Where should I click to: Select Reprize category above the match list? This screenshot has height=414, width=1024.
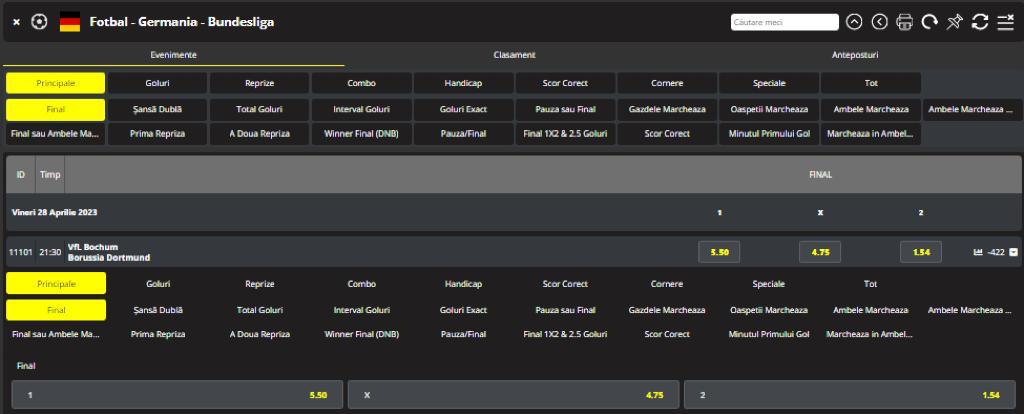point(259,83)
